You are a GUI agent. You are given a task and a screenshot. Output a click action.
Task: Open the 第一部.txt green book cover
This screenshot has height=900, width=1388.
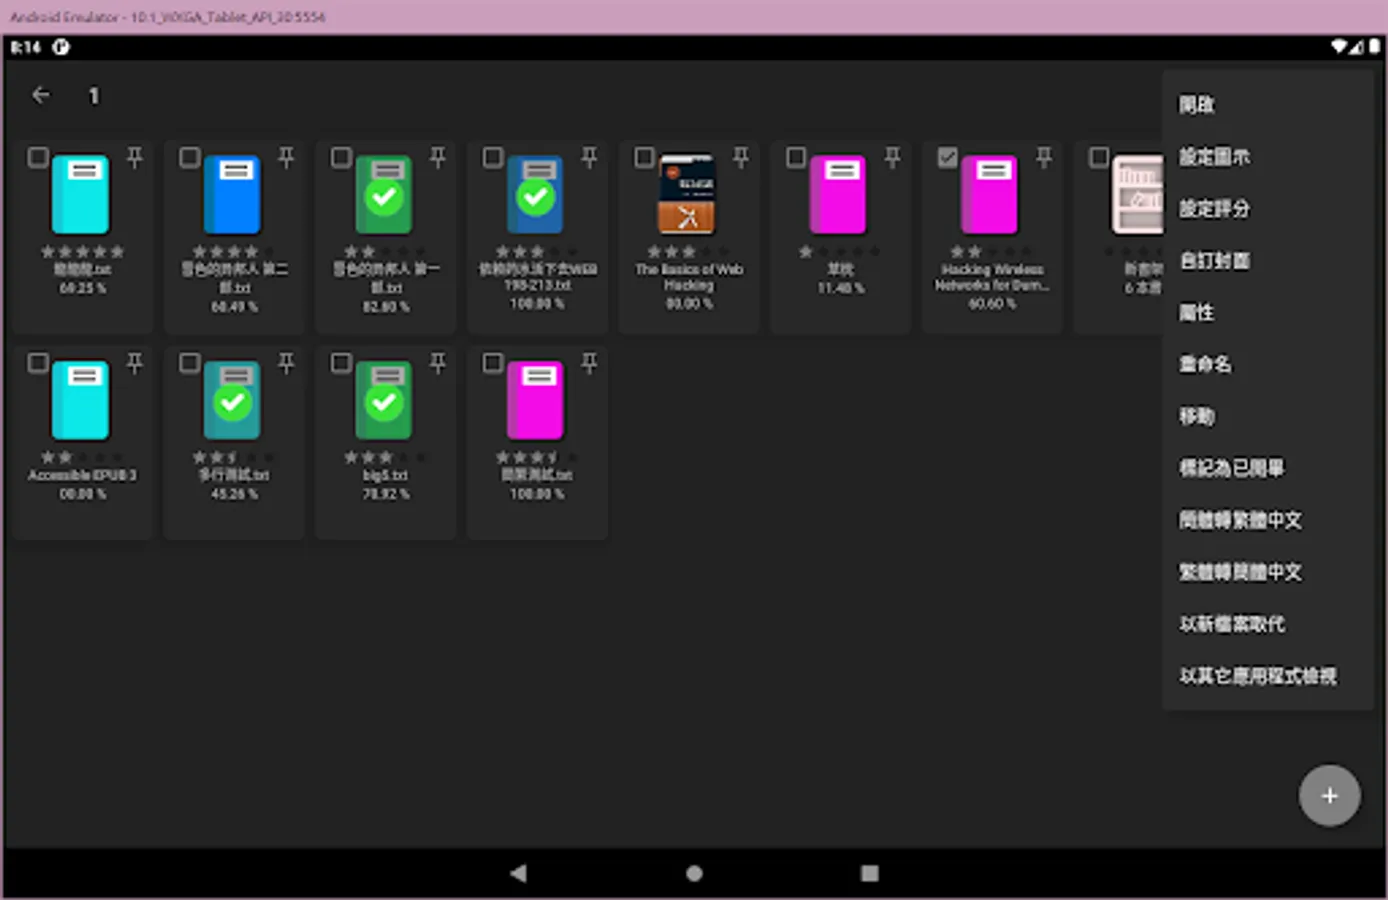tap(384, 194)
